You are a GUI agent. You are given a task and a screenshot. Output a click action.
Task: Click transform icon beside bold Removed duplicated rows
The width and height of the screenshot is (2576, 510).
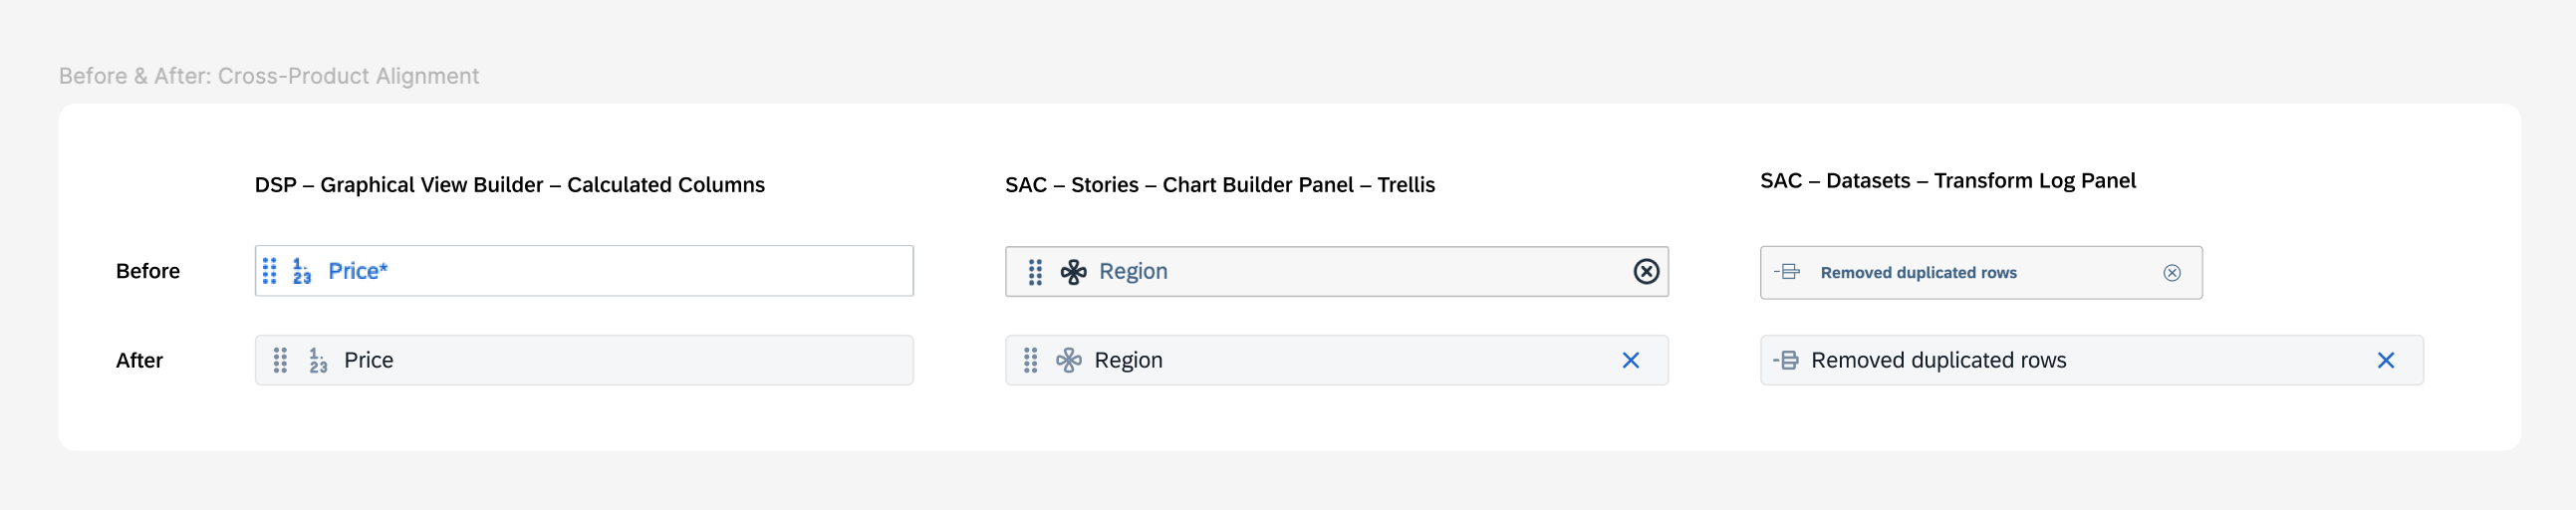pyautogui.click(x=1787, y=272)
